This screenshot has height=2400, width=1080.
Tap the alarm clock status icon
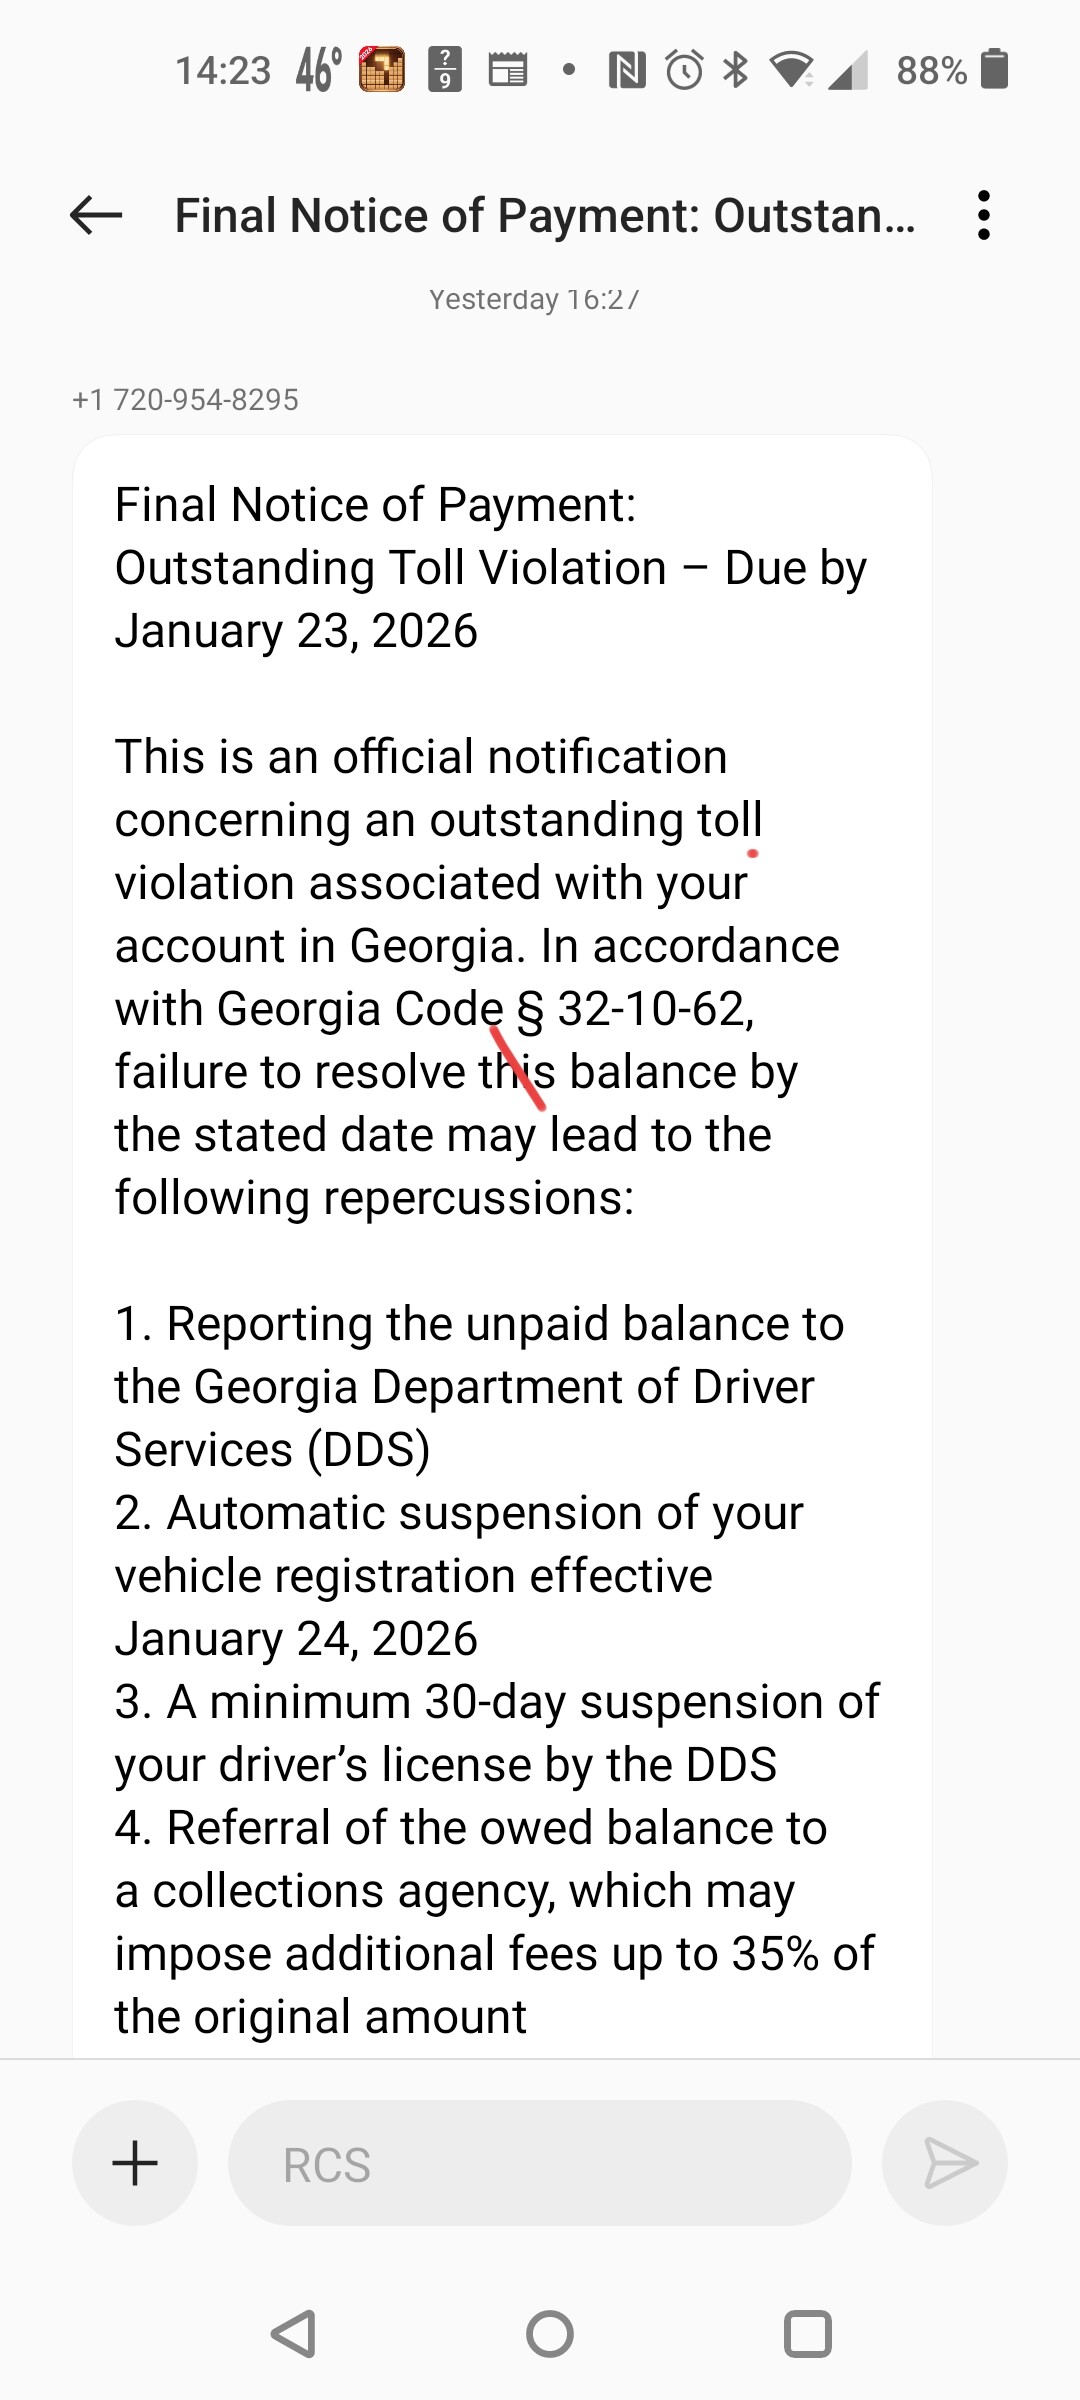pos(685,70)
